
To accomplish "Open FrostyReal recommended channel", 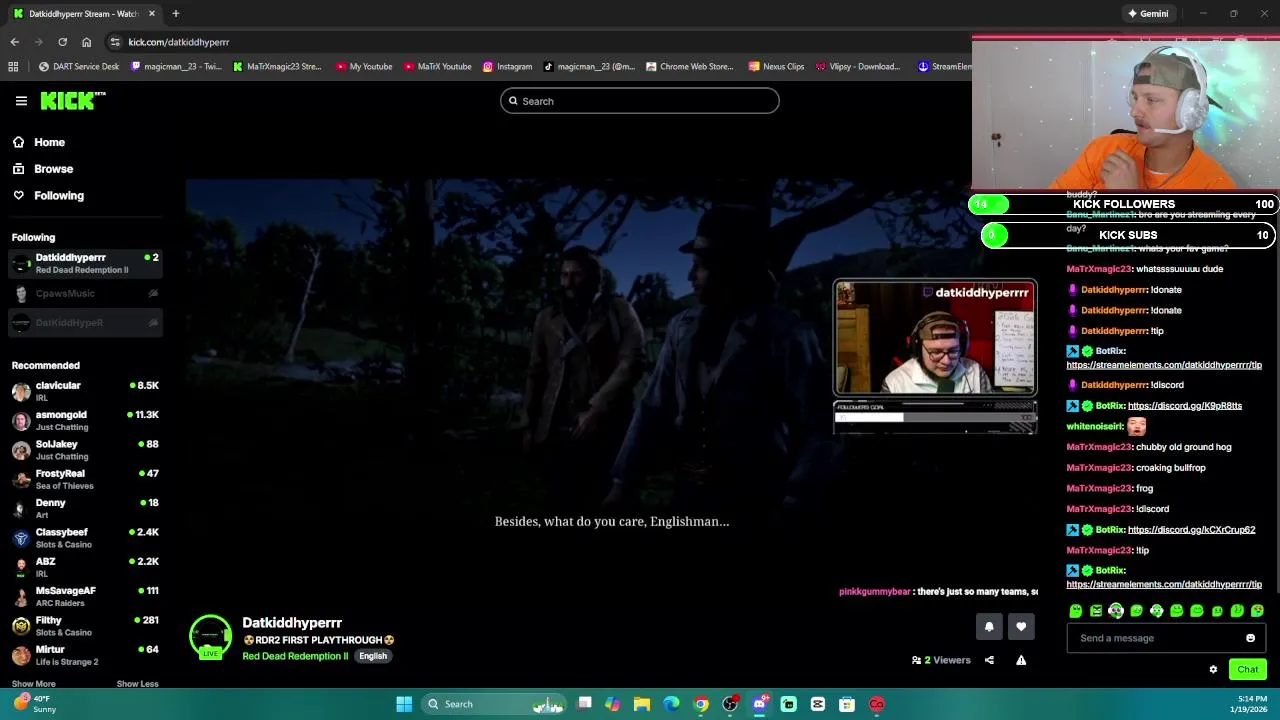I will tap(85, 479).
